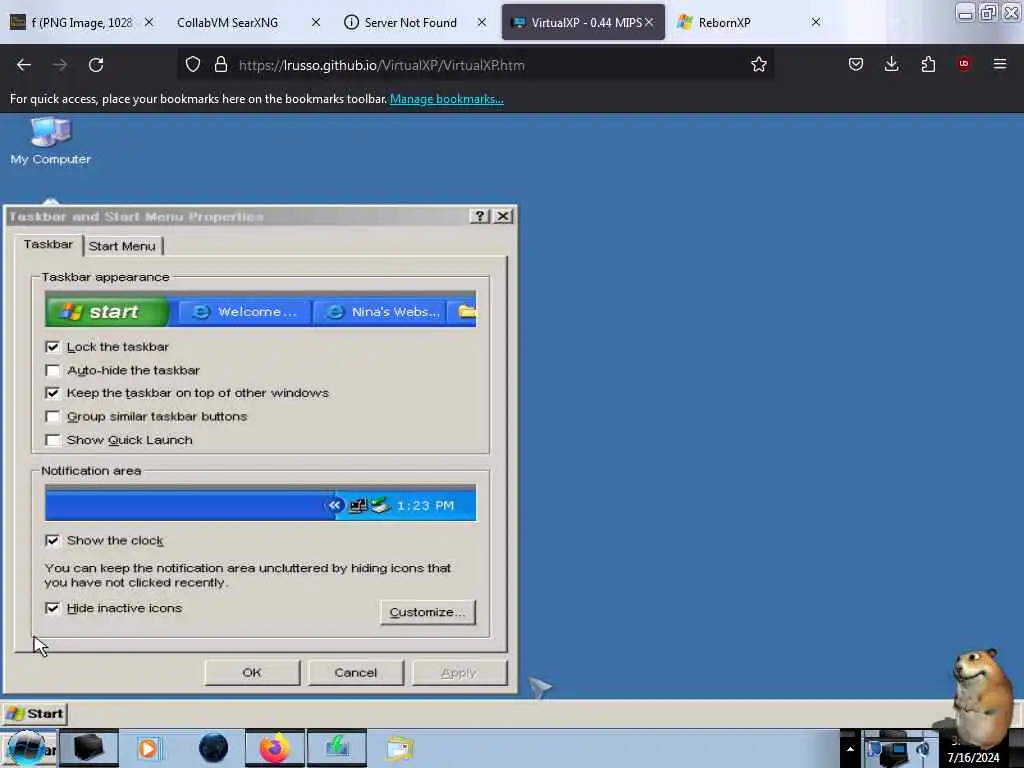The image size is (1024, 768).
Task: Toggle Hide inactive icons checkbox
Action: (x=52, y=608)
